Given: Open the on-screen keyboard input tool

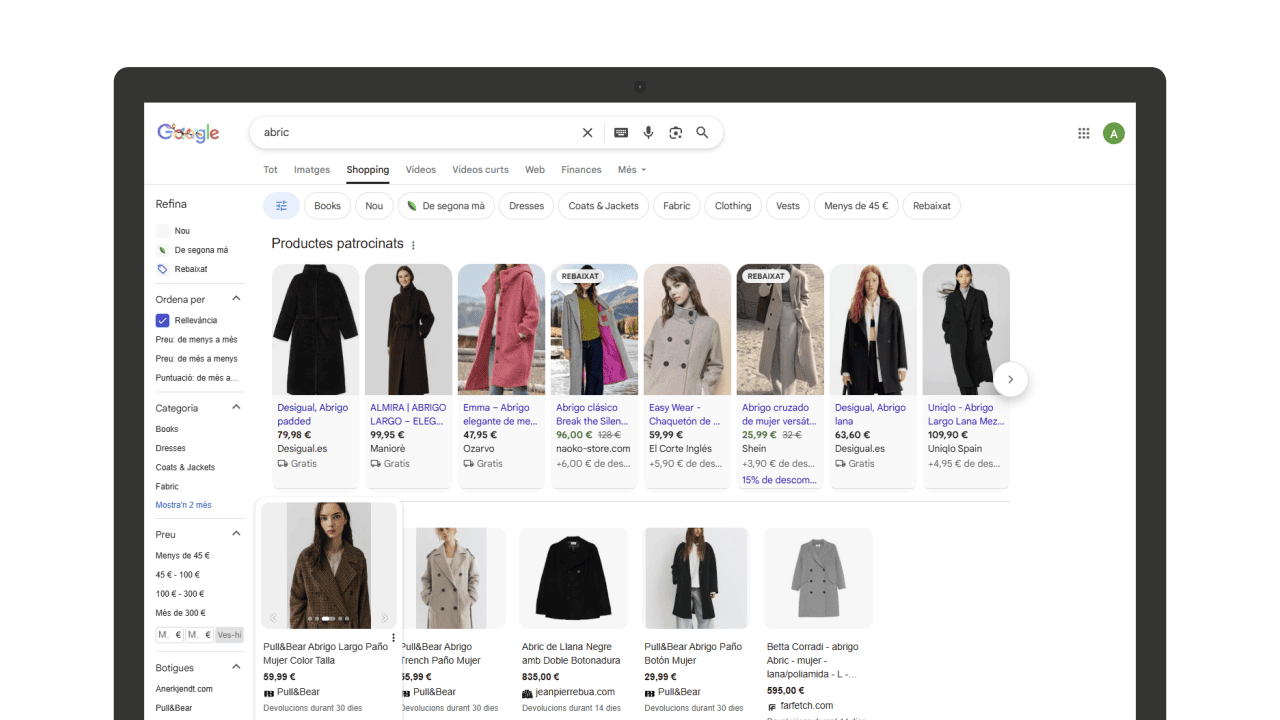Looking at the screenshot, I should [x=621, y=133].
